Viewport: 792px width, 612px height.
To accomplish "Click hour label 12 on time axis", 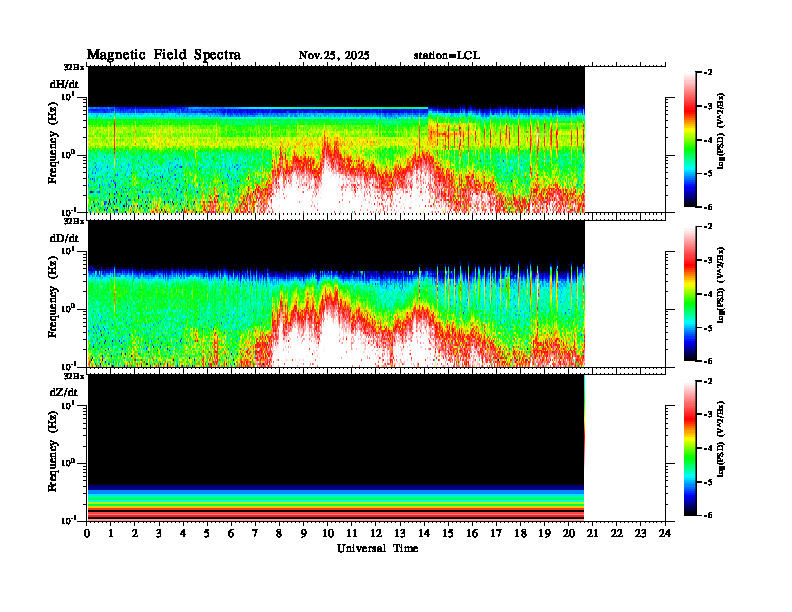I will coord(376,533).
